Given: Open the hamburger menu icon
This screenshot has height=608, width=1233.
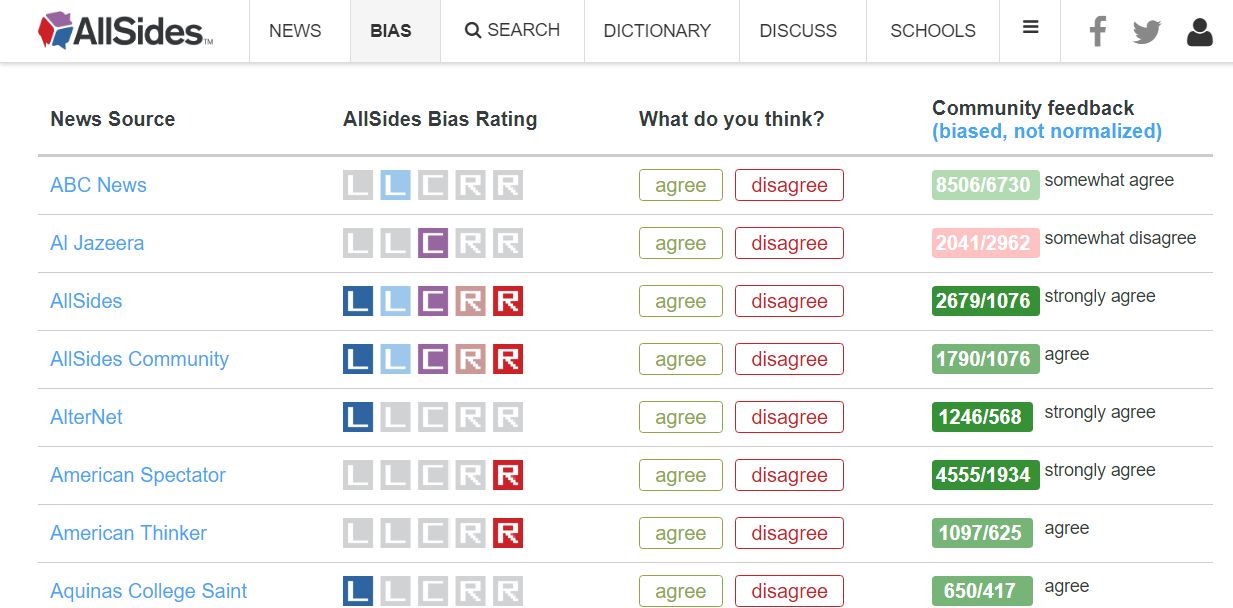Looking at the screenshot, I should click(x=1031, y=28).
